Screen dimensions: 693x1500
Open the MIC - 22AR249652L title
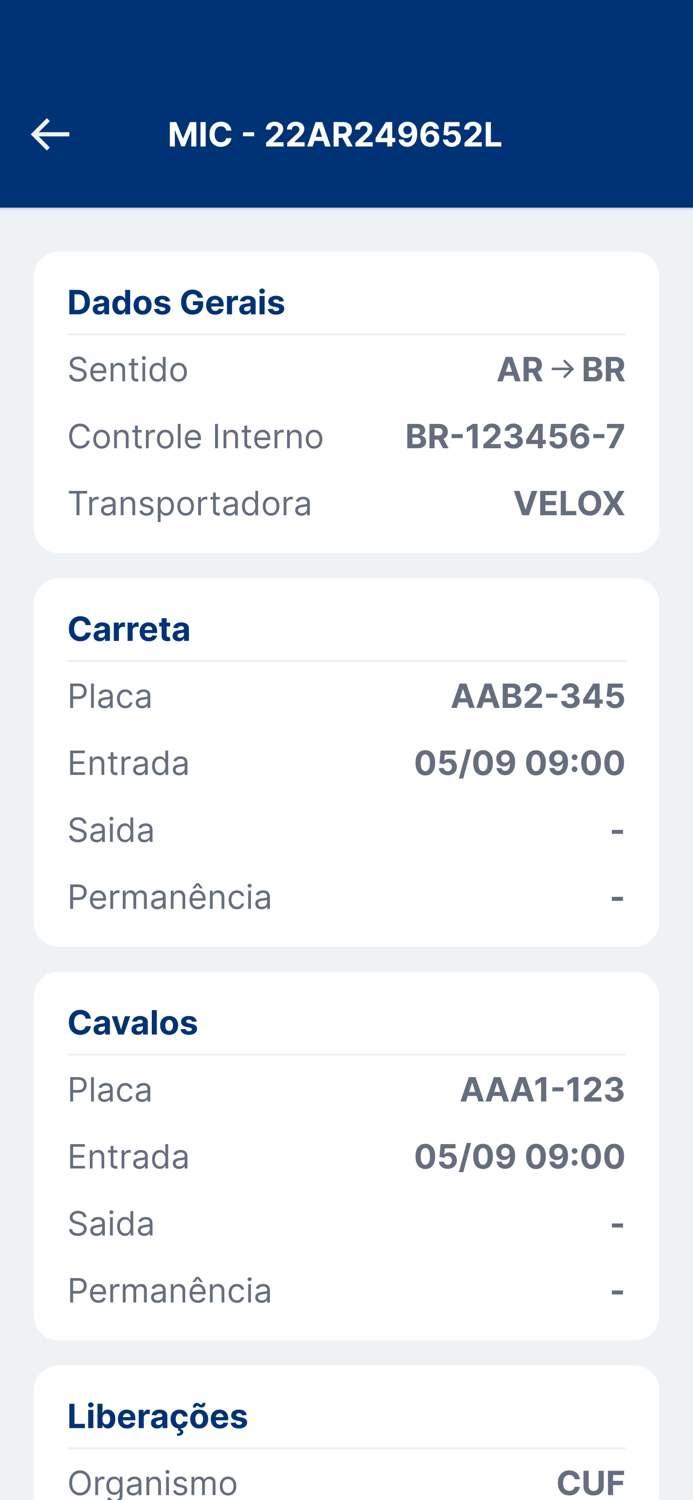[335, 132]
